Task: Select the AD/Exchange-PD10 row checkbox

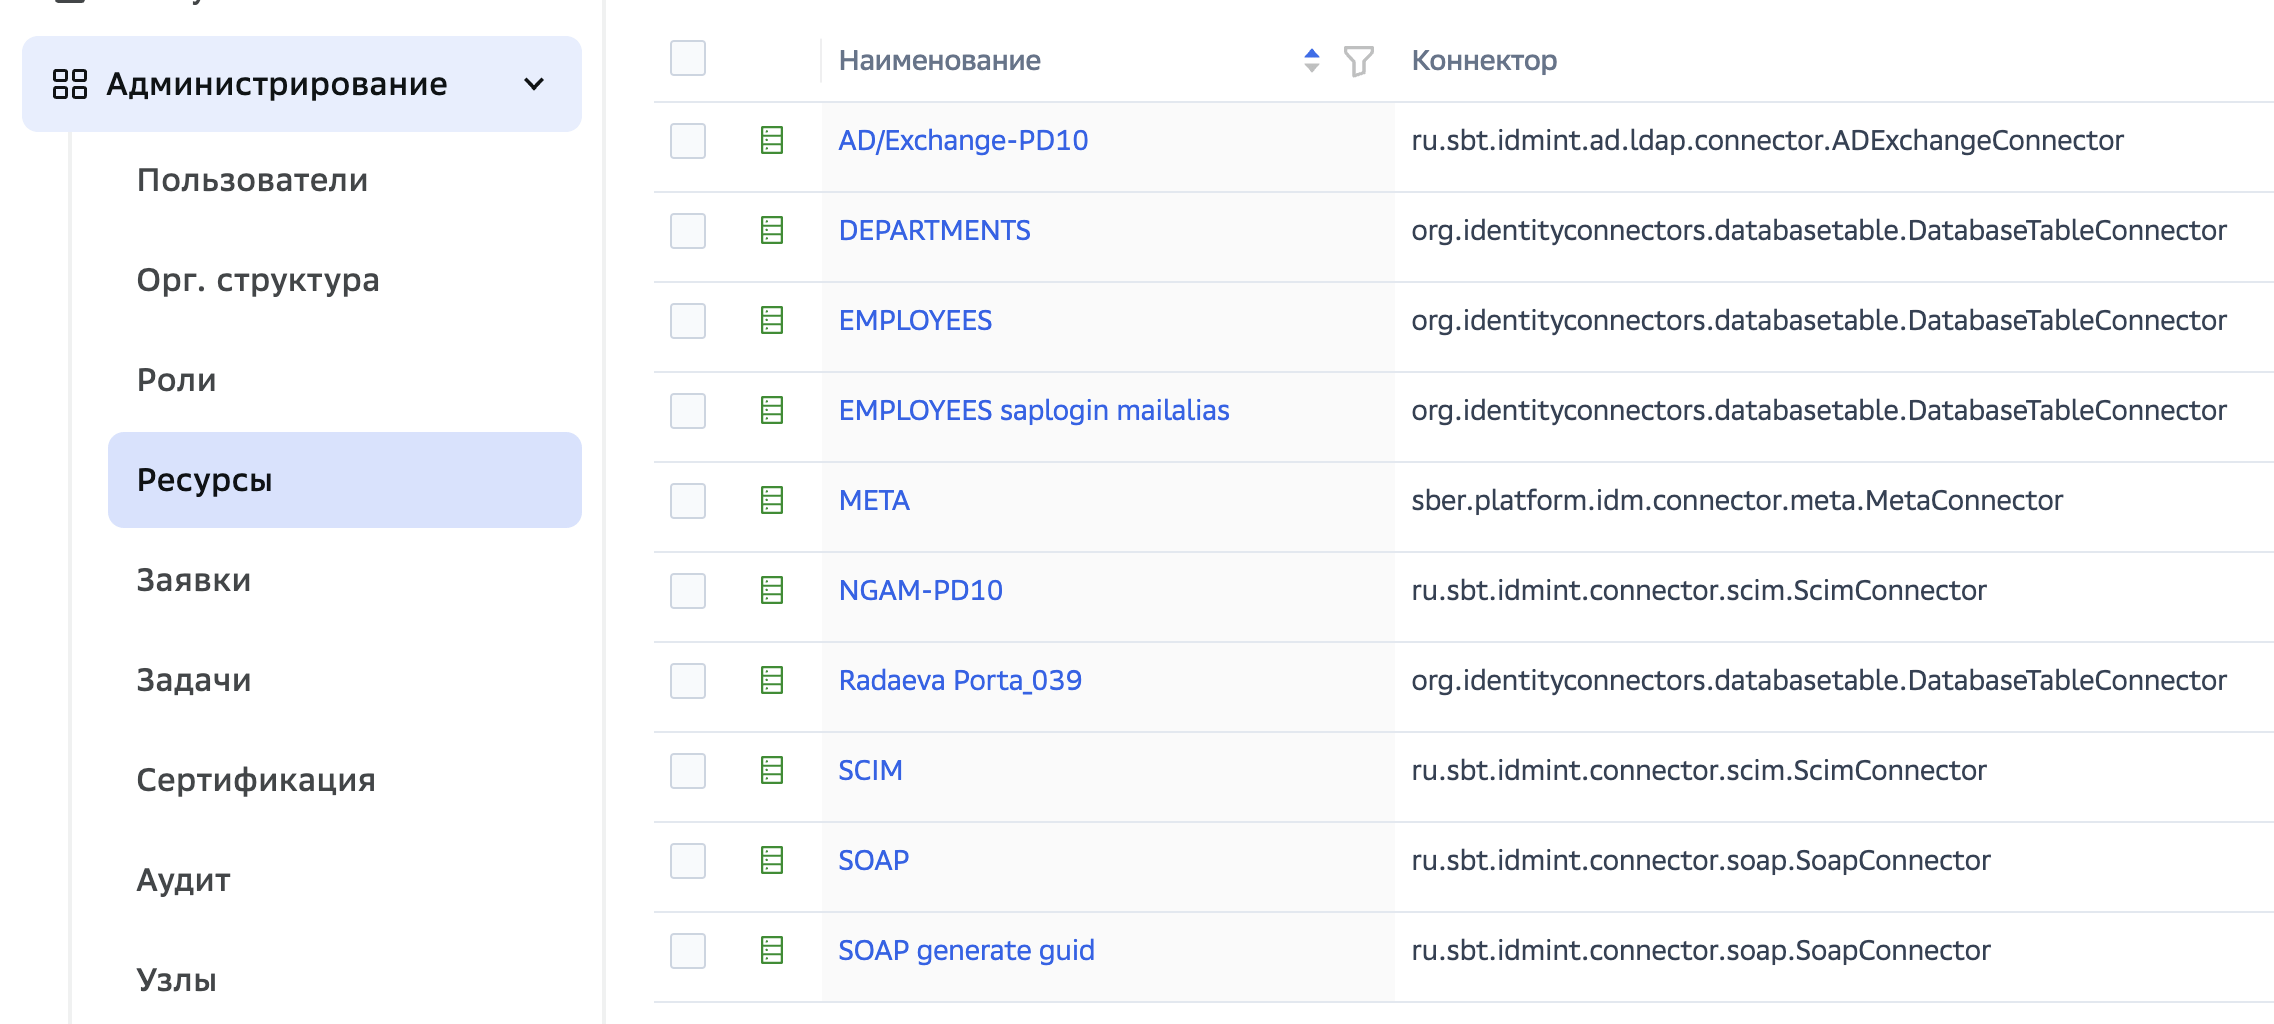Action: point(688,141)
